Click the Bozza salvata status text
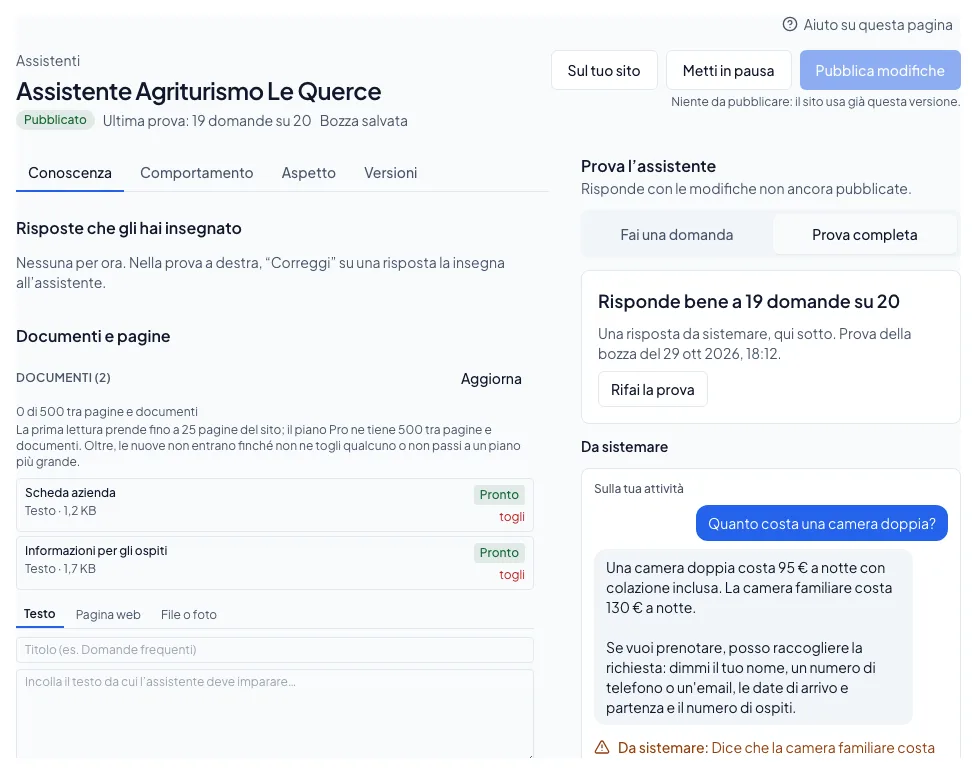The image size is (977, 774). point(364,121)
